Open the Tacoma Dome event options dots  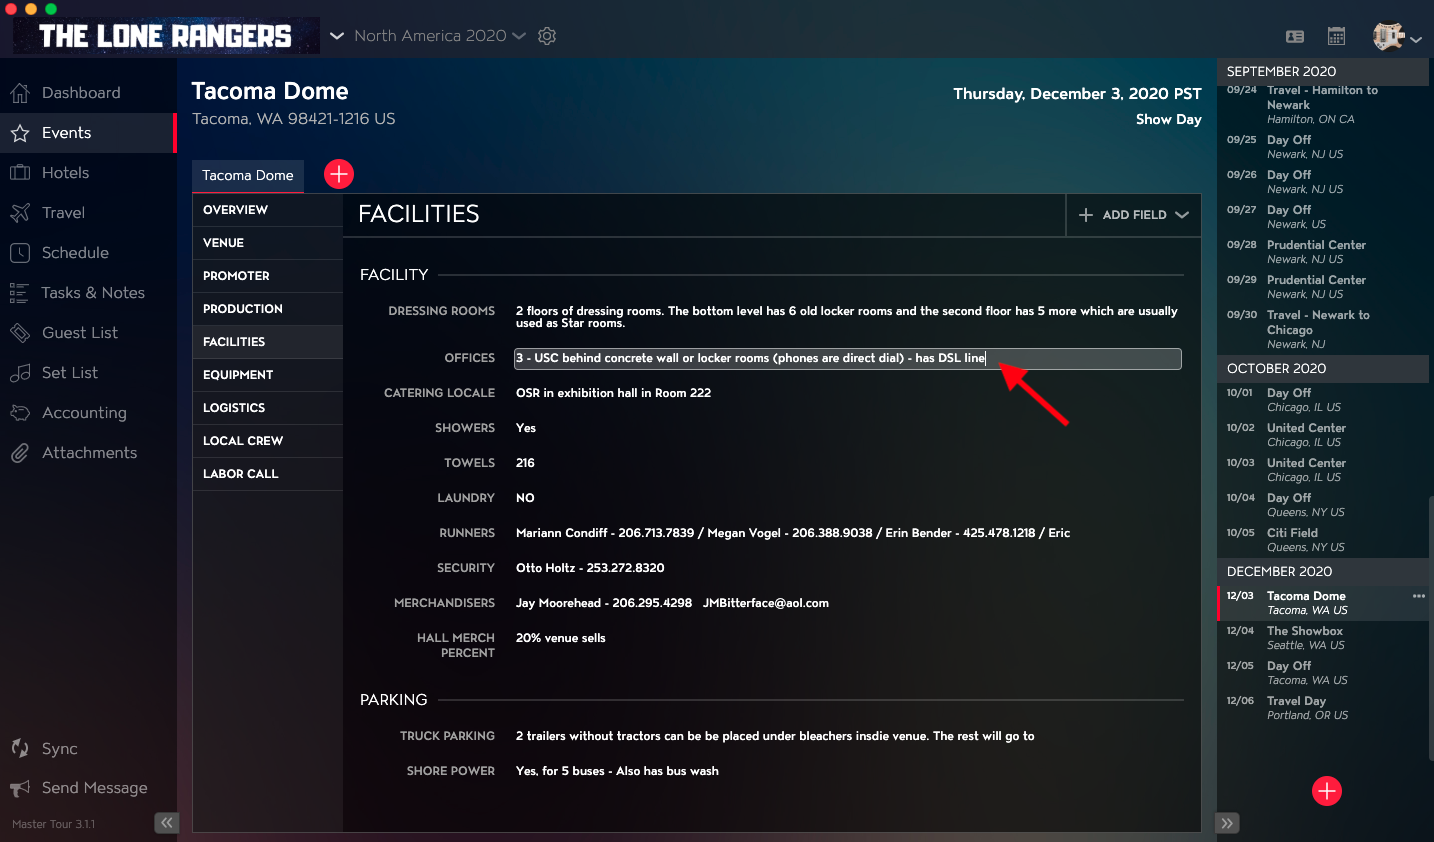[x=1418, y=596]
